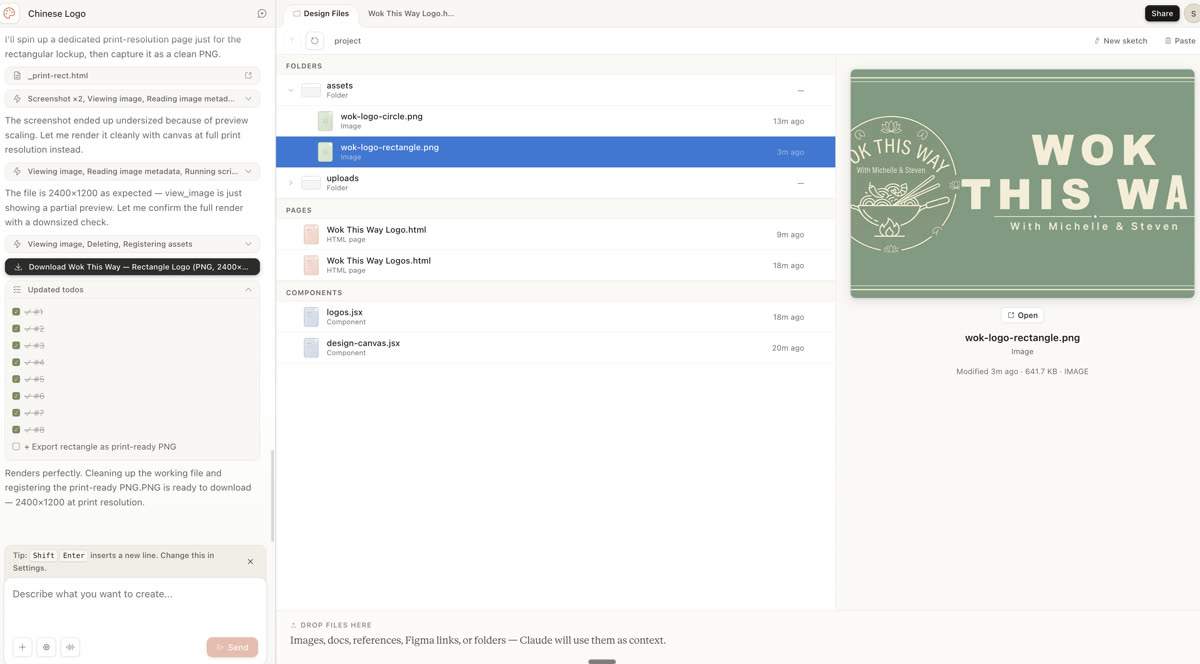
Task: Click the design-canvas.jsx component icon
Action: tap(311, 348)
